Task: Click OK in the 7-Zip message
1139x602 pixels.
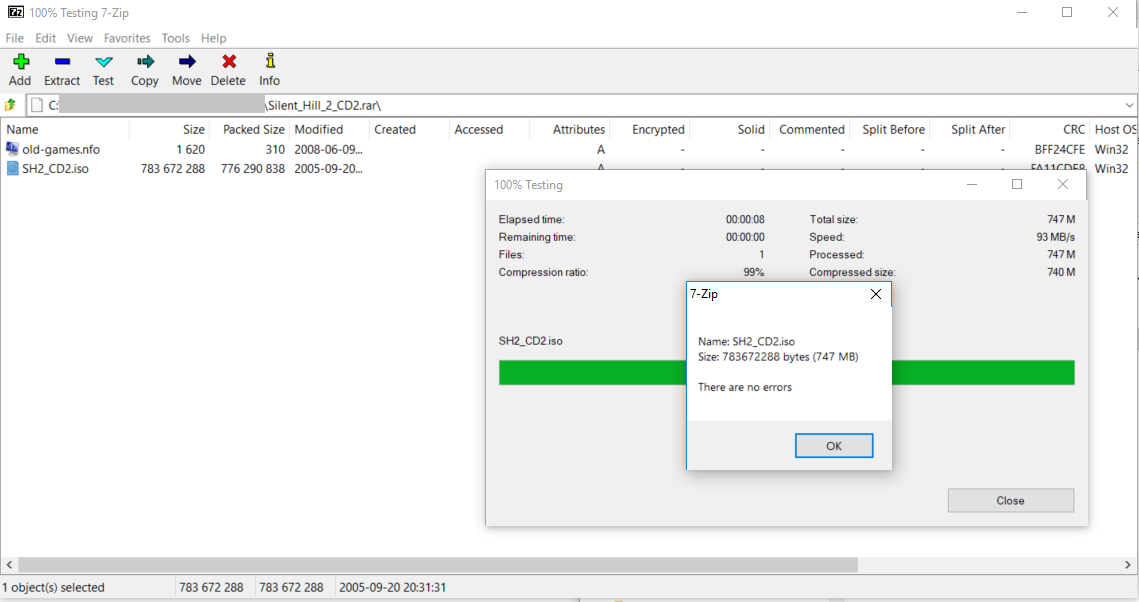Action: (834, 446)
